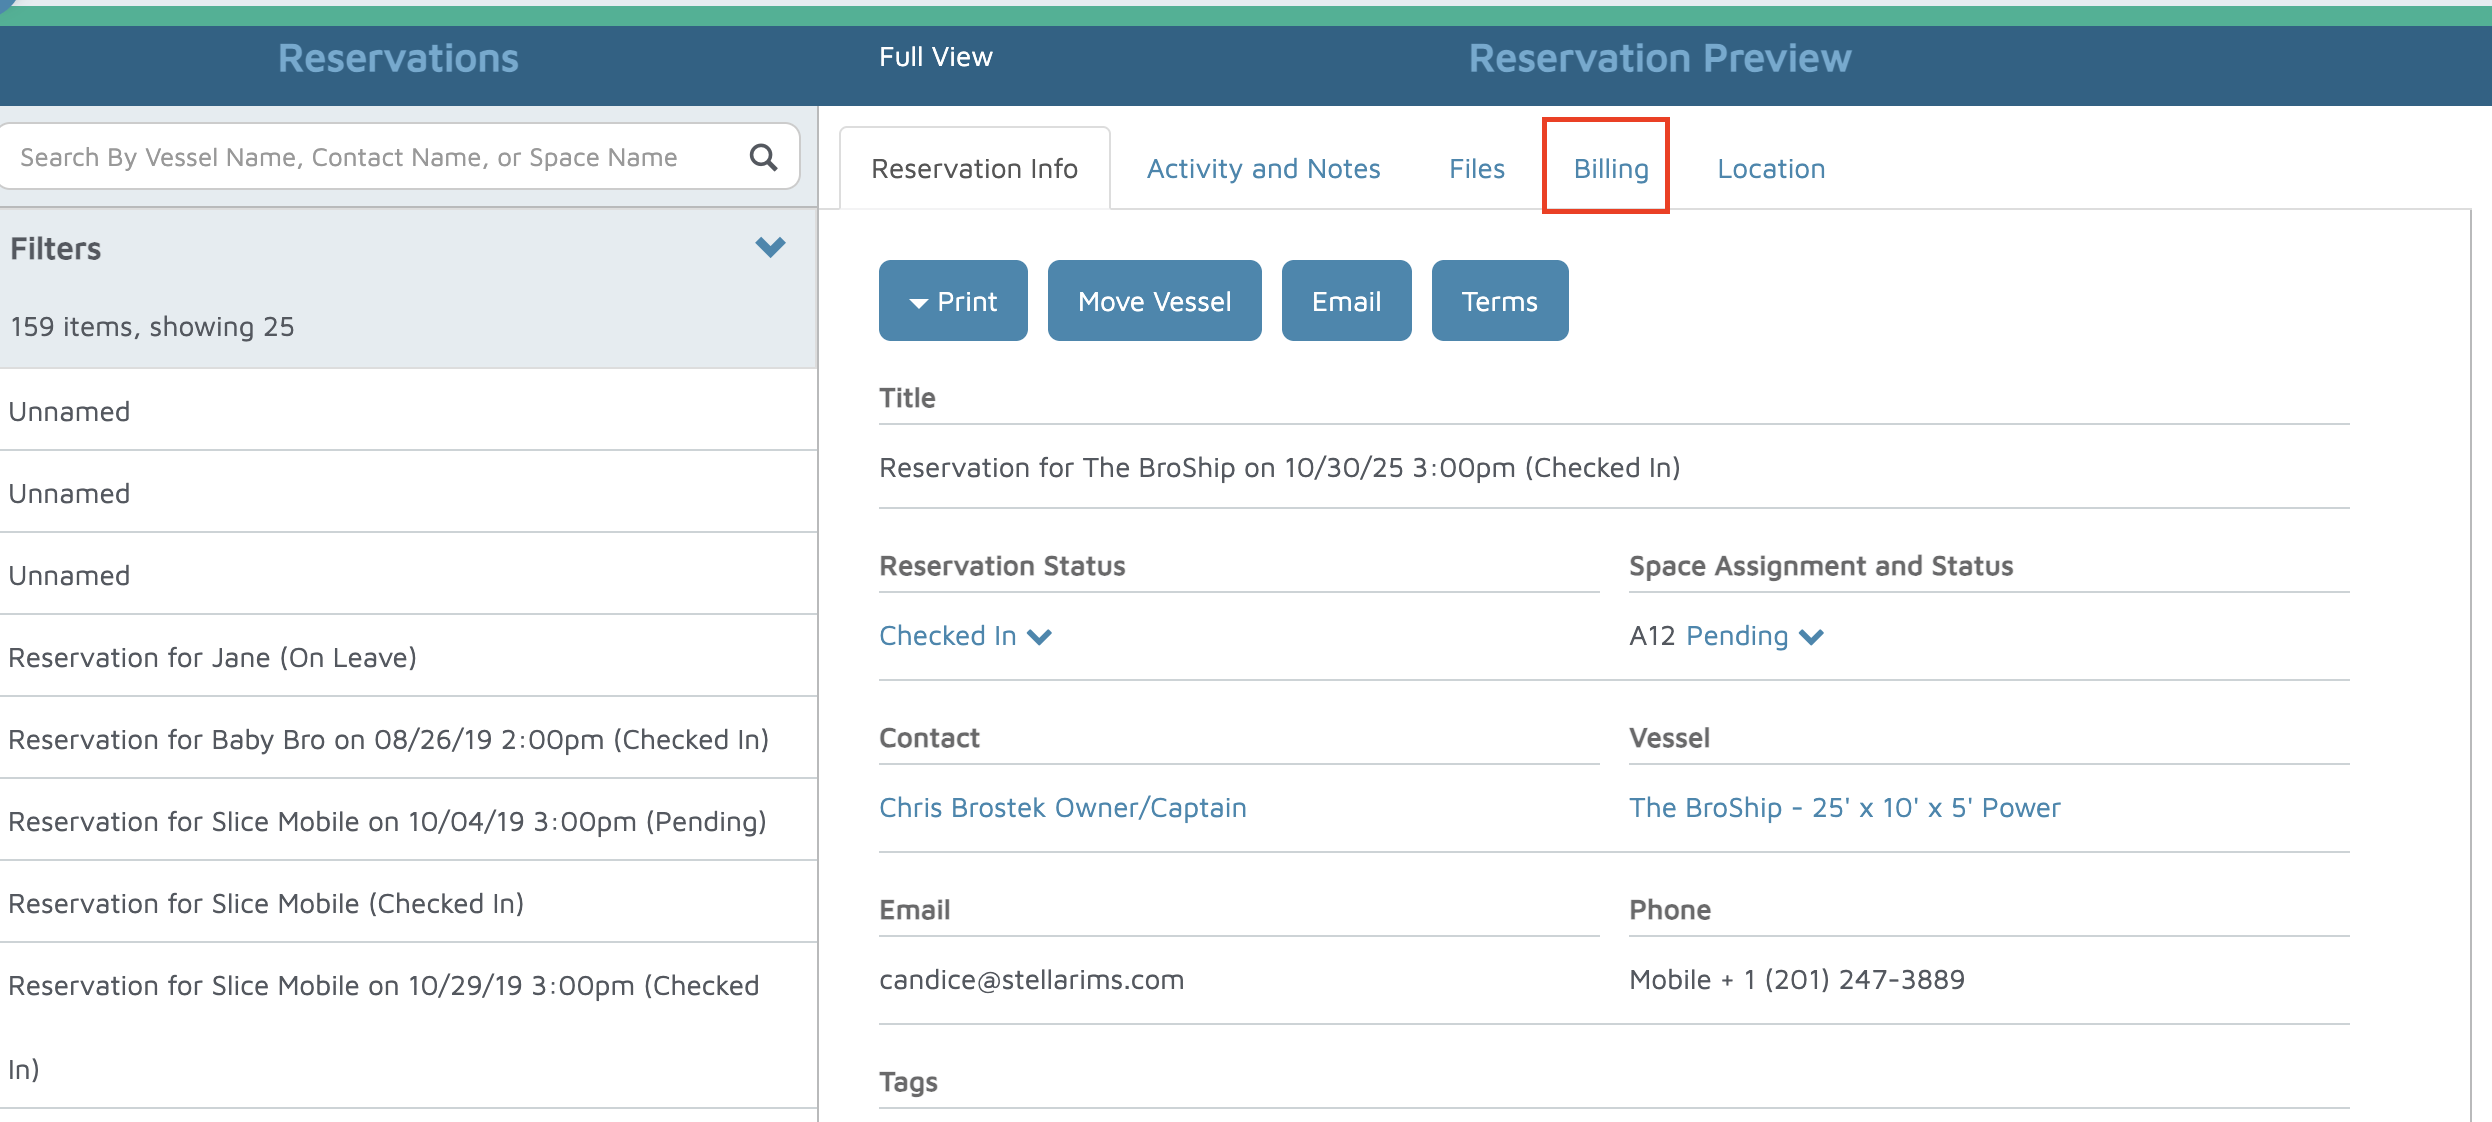The width and height of the screenshot is (2492, 1122).
Task: Open Full View link
Action: click(x=935, y=57)
